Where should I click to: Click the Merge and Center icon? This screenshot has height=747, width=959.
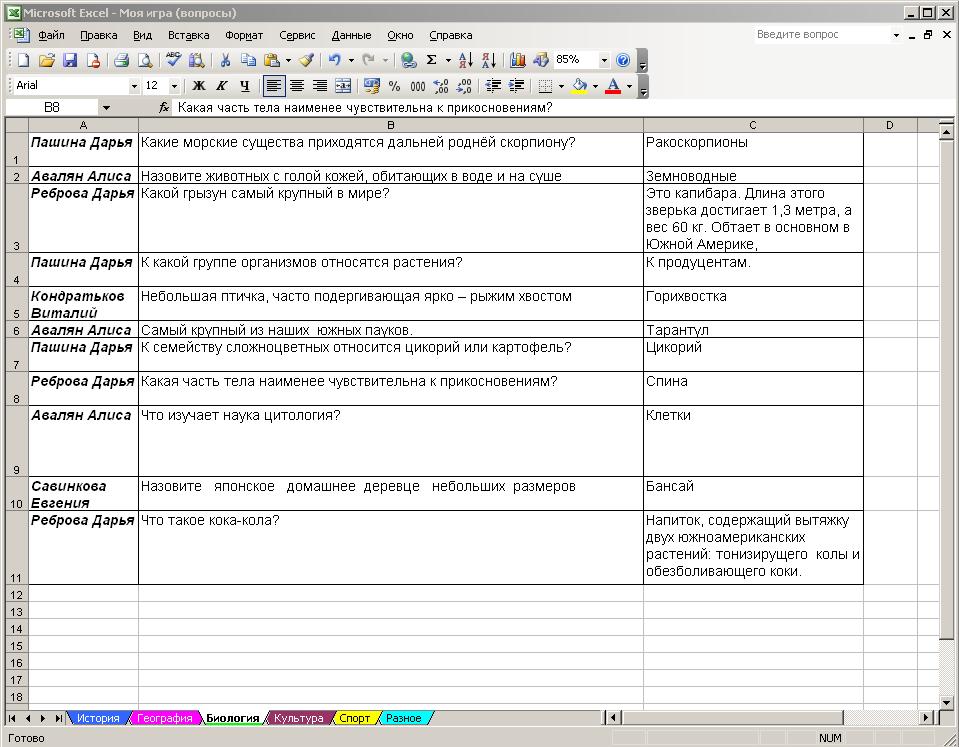click(x=343, y=86)
